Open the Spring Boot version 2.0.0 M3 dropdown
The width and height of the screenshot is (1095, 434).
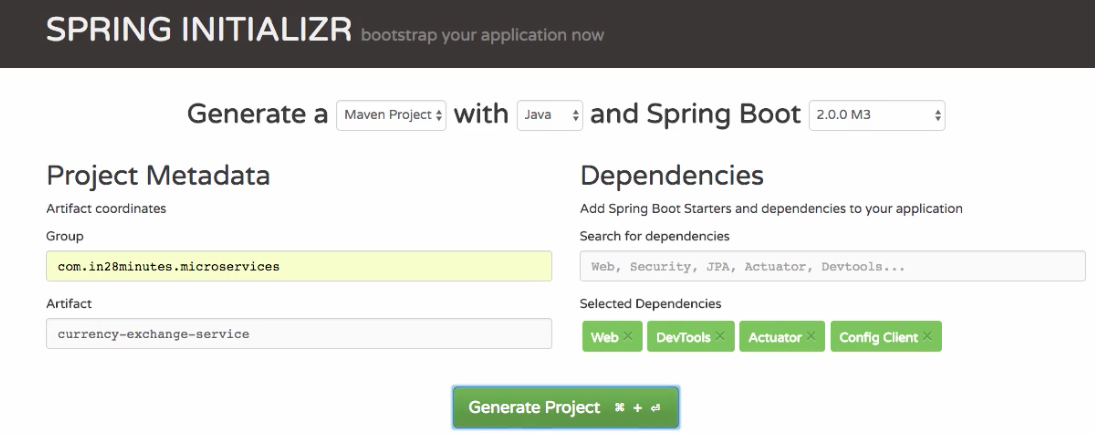click(877, 115)
